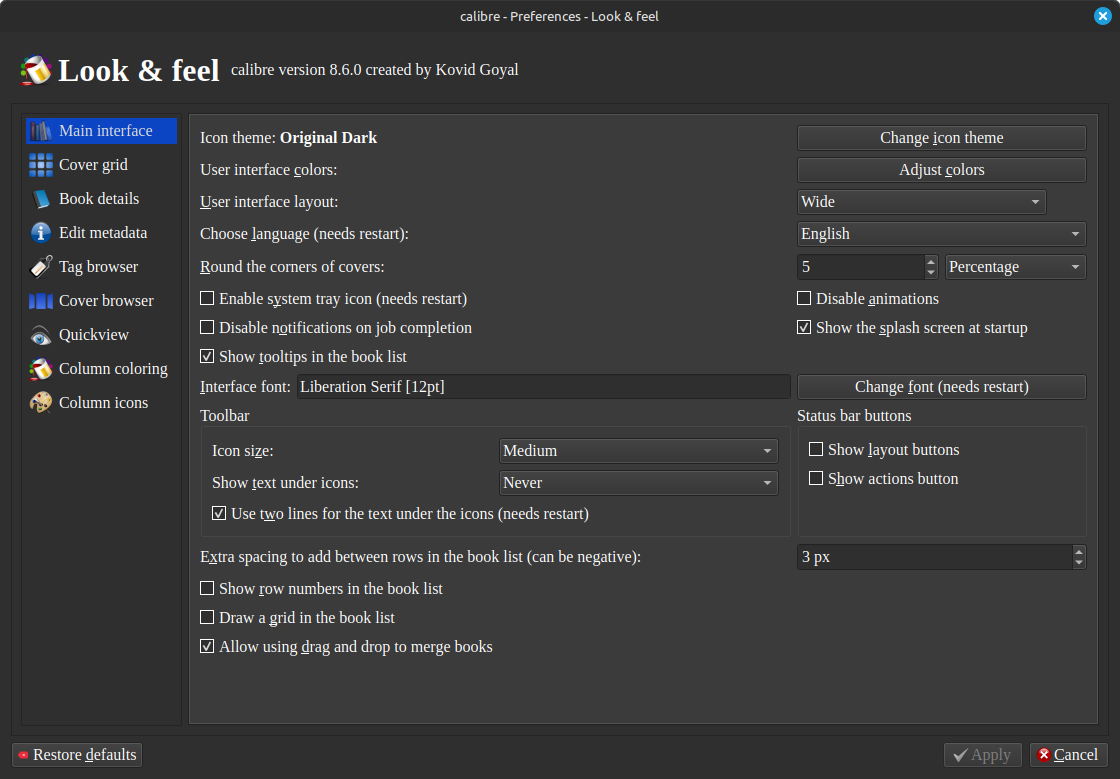Open the toolbar Icon size dropdown
The height and width of the screenshot is (779, 1120).
[639, 451]
